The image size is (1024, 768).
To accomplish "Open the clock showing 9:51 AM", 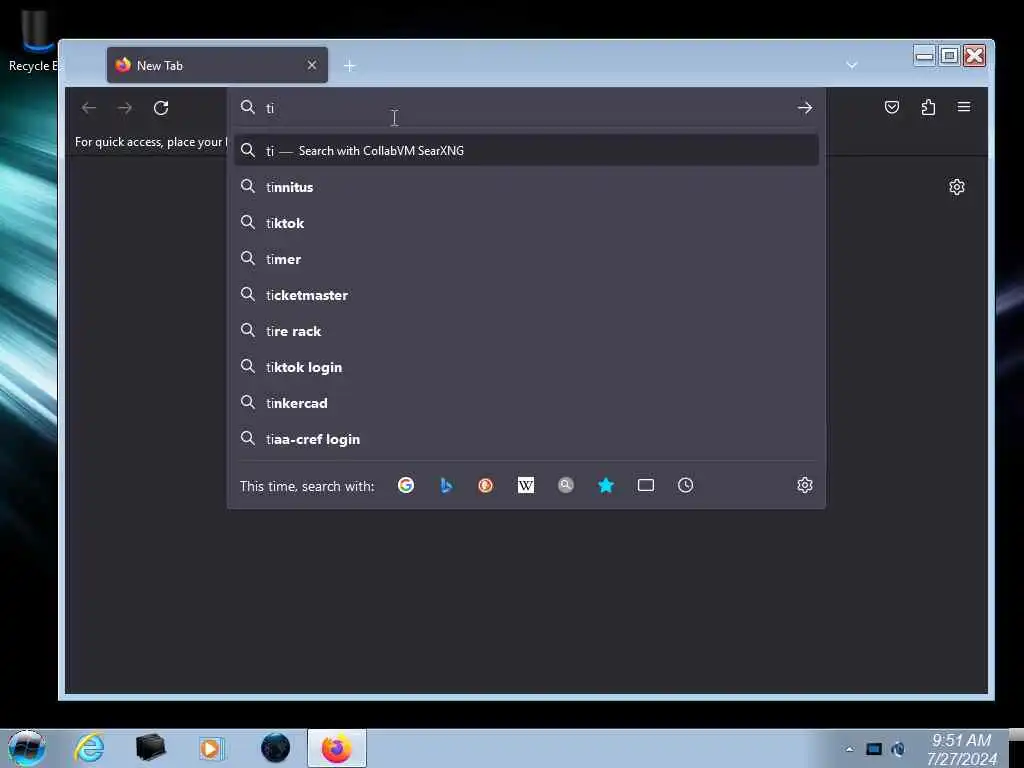I will (x=961, y=749).
